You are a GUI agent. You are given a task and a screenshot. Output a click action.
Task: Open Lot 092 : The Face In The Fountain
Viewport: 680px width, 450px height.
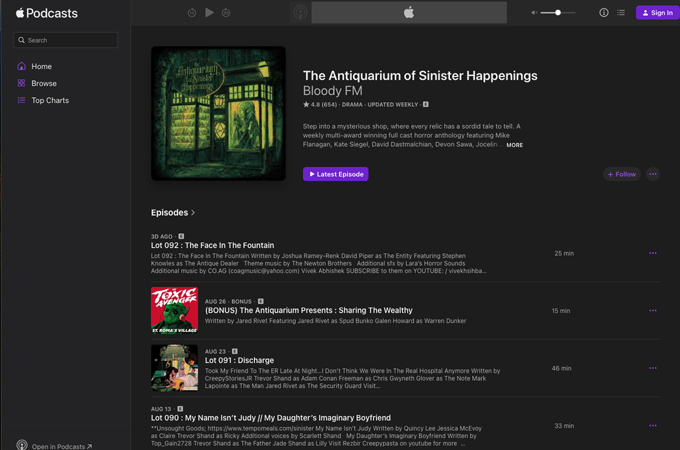coord(212,245)
